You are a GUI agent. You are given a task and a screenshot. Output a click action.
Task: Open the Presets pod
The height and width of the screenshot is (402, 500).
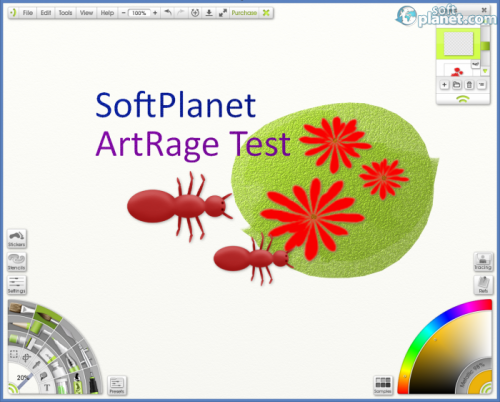pos(117,385)
